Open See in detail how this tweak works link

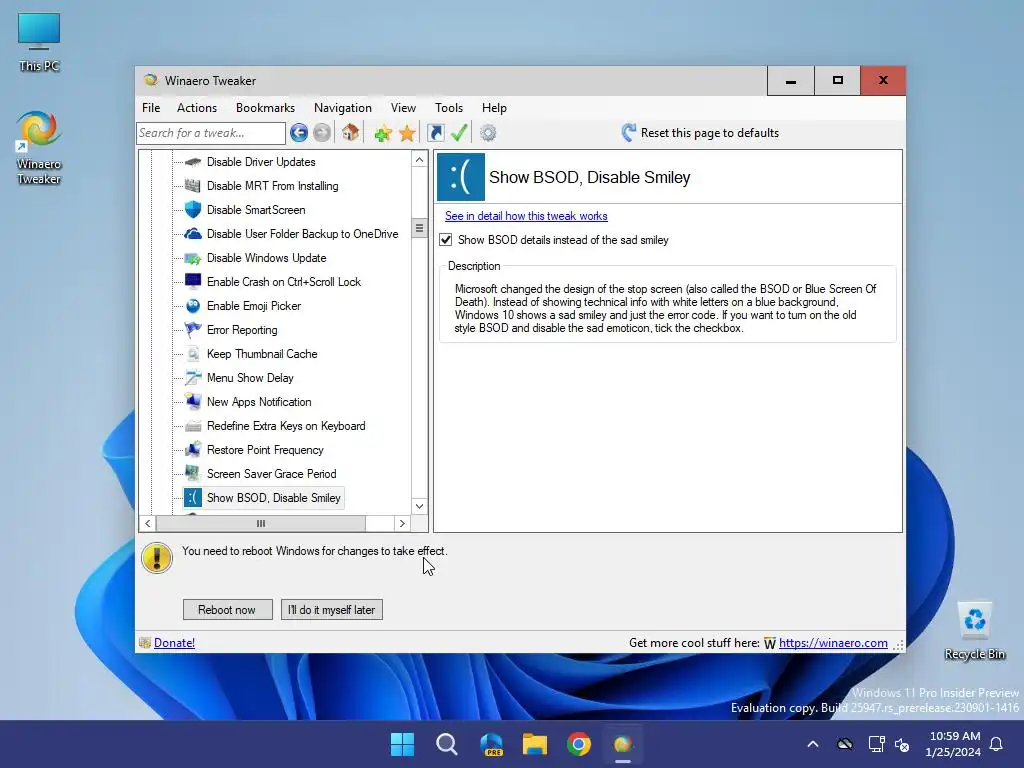pyautogui.click(x=526, y=216)
